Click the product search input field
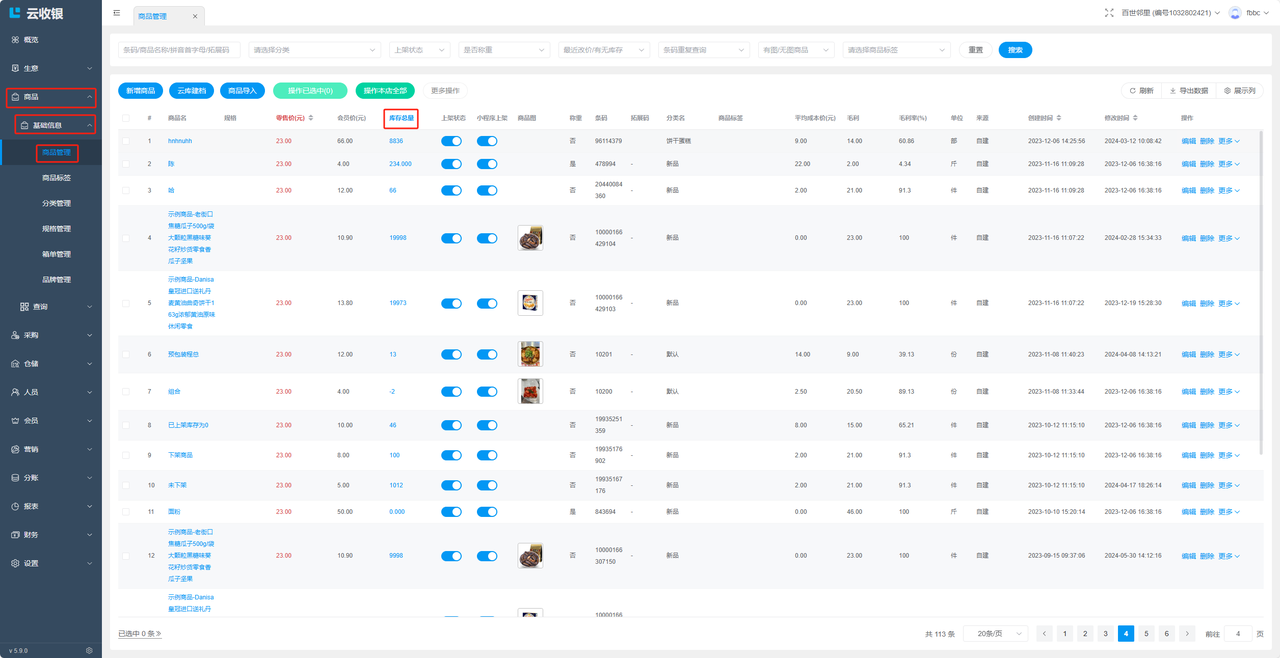Viewport: 1280px width, 658px height. (179, 50)
